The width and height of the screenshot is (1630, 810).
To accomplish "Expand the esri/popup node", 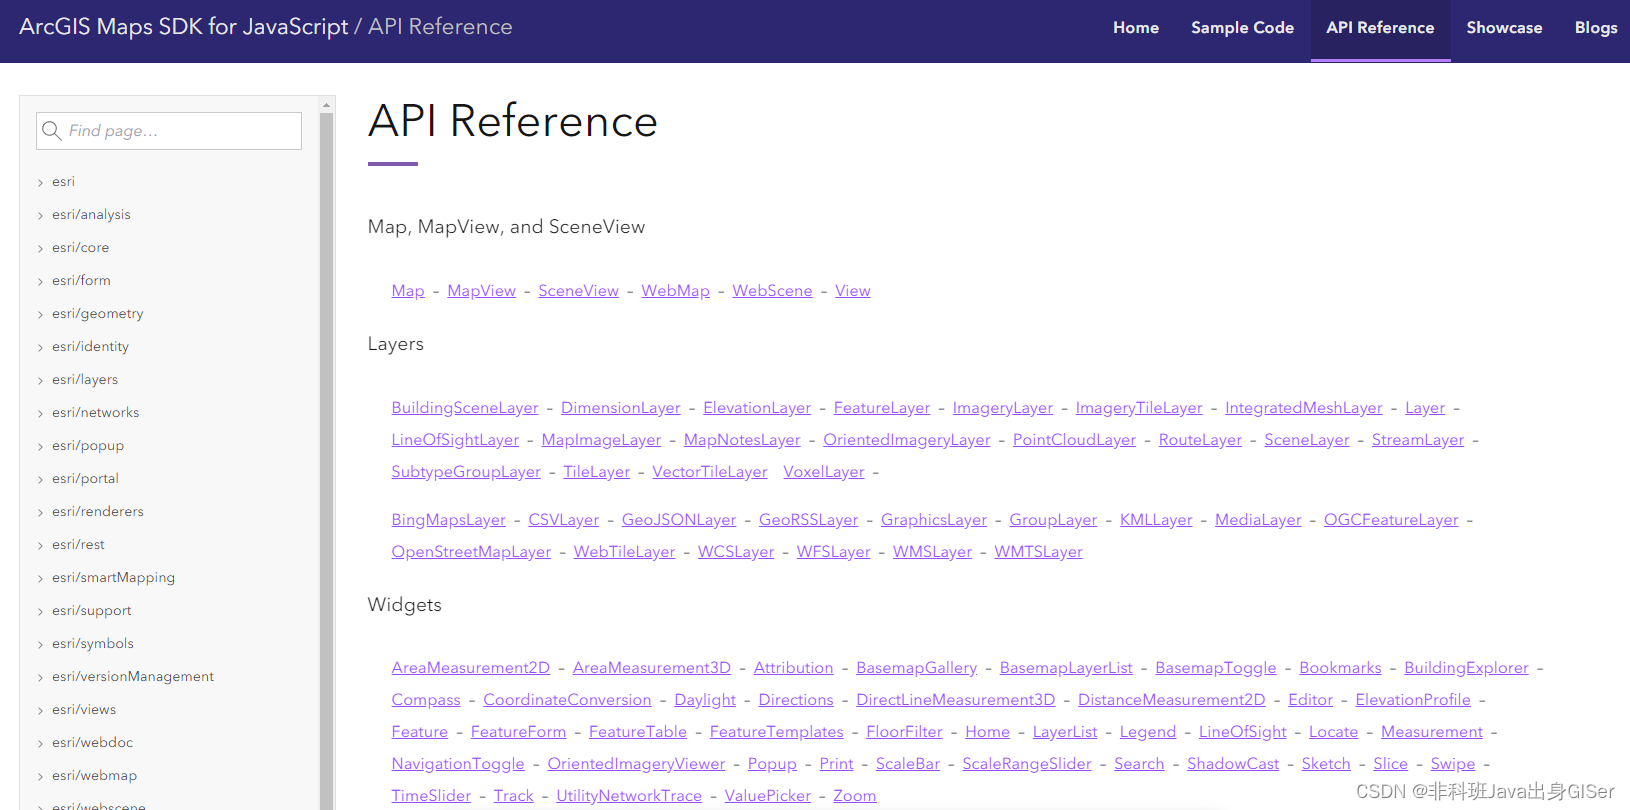I will click(40, 446).
